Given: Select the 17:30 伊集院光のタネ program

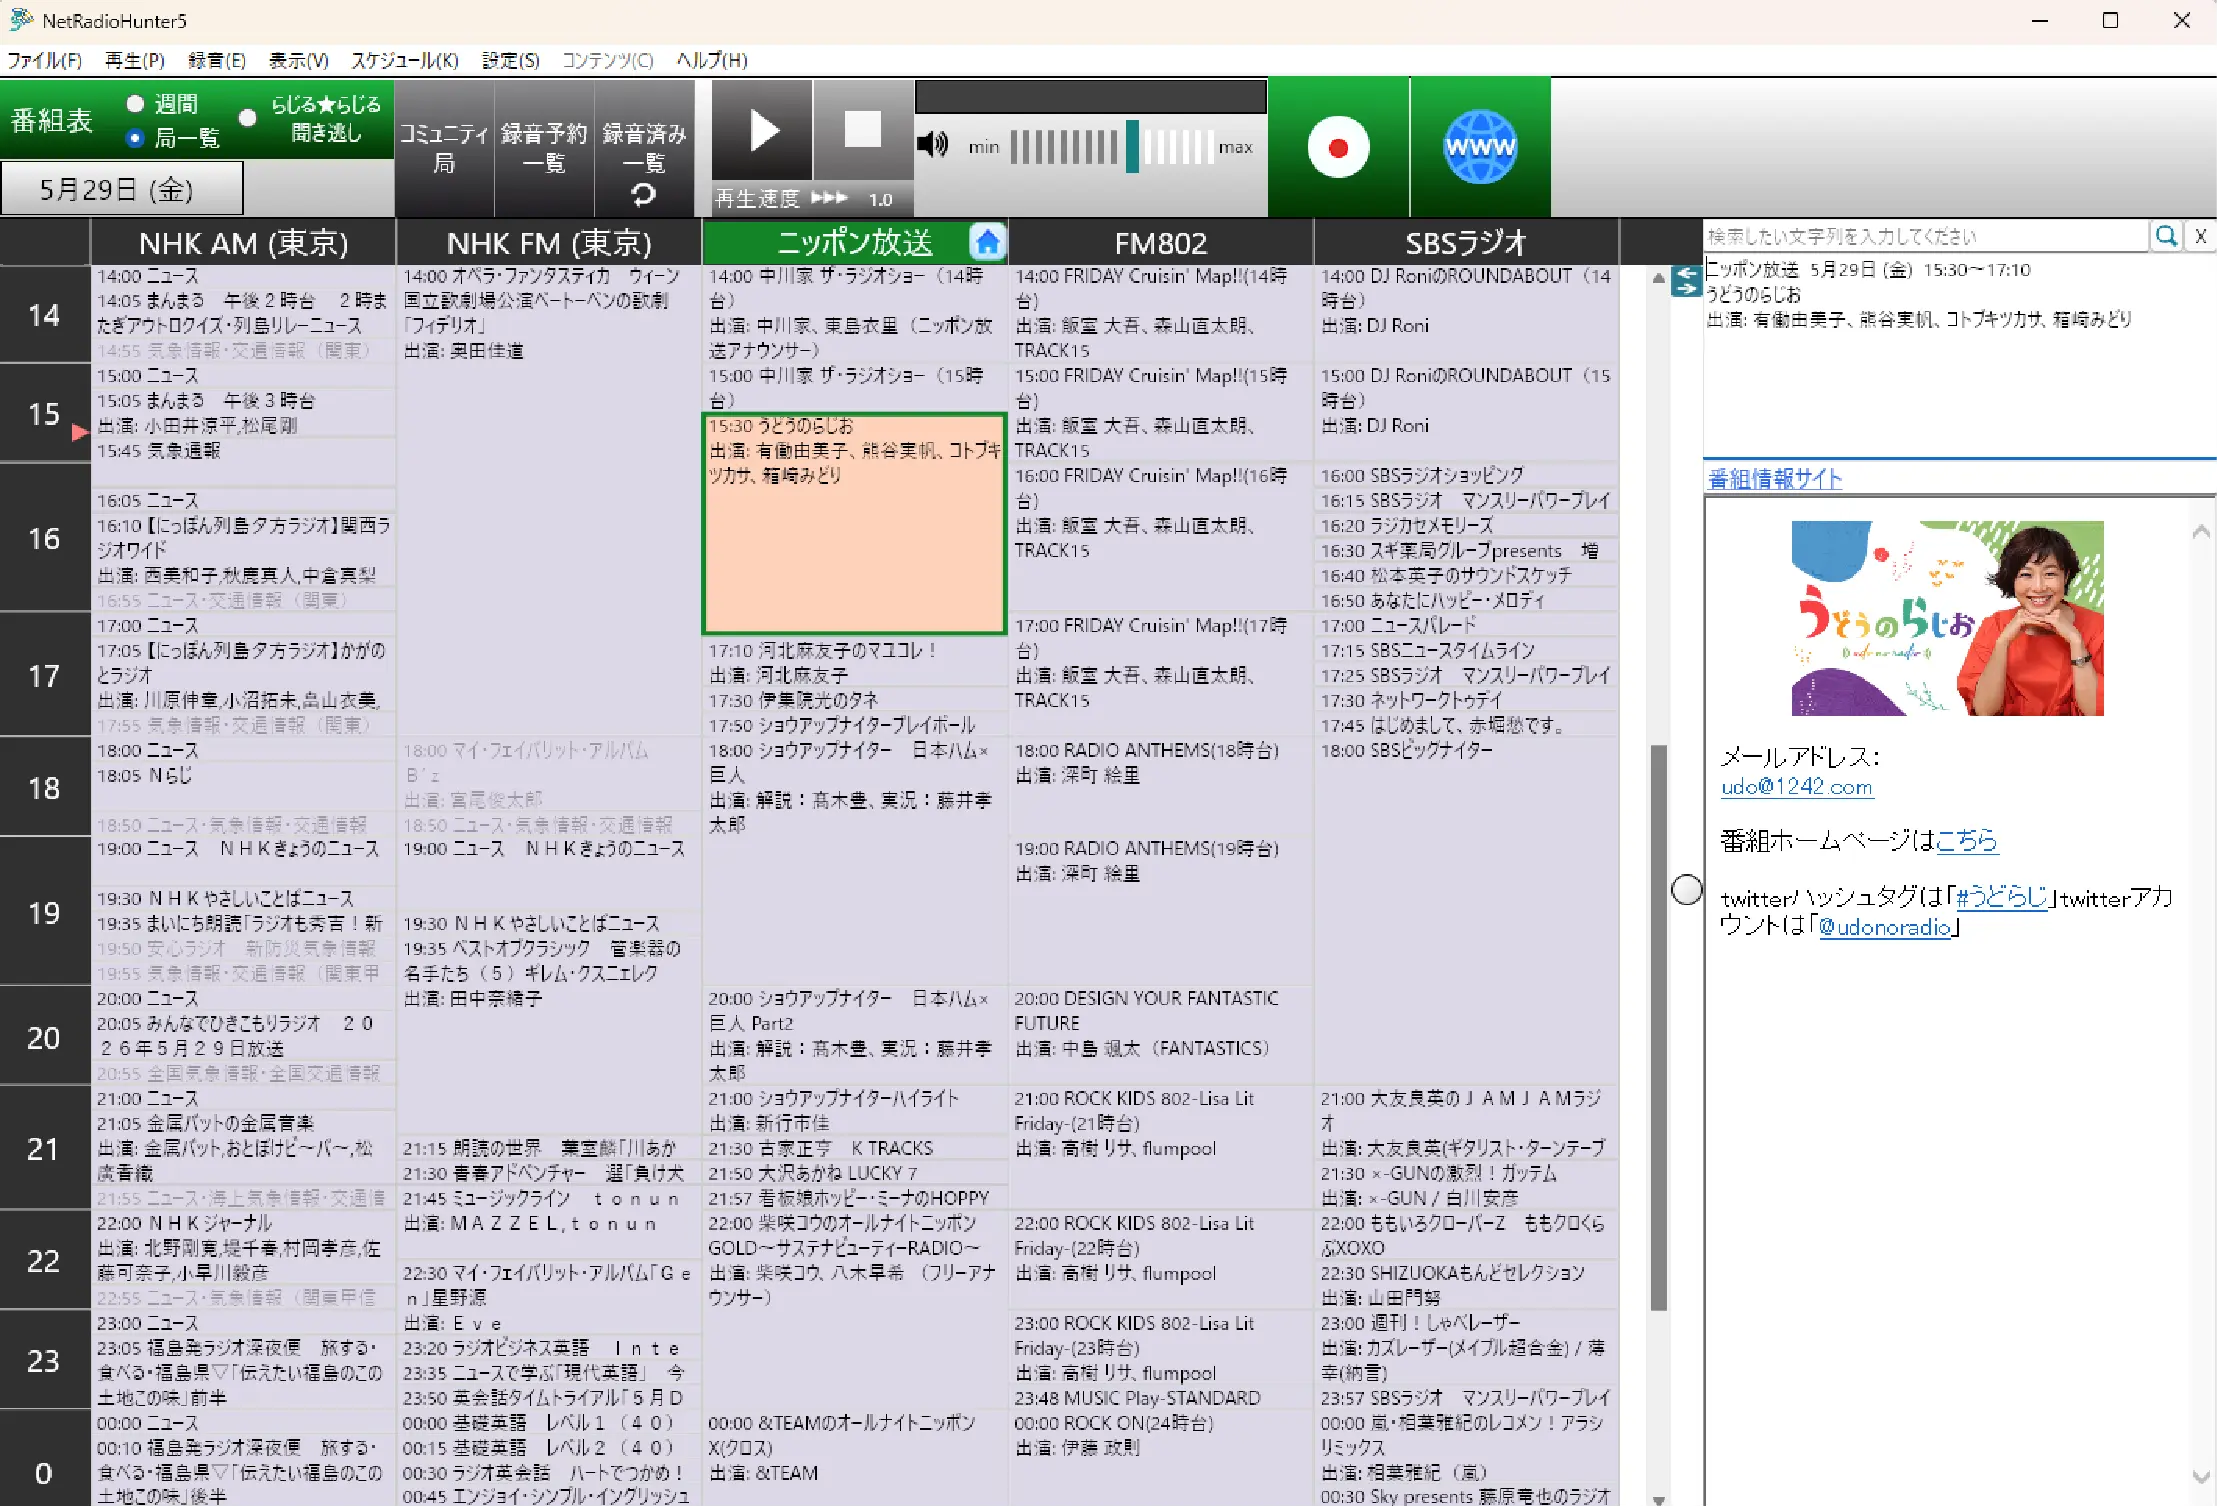Looking at the screenshot, I should pos(854,699).
